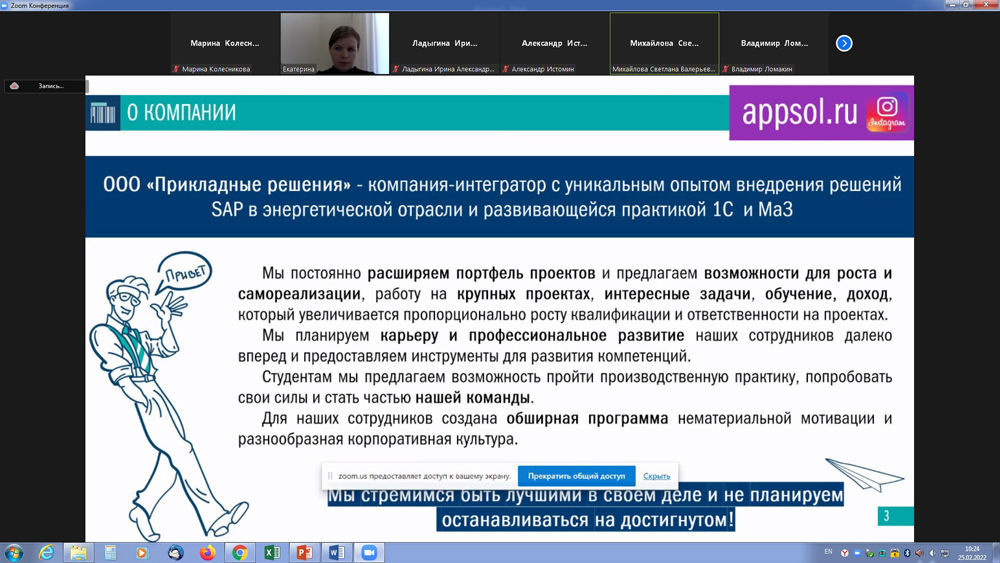This screenshot has height=563, width=1000.
Task: Click the Instagram logo on the slide
Action: pyautogui.click(x=887, y=112)
